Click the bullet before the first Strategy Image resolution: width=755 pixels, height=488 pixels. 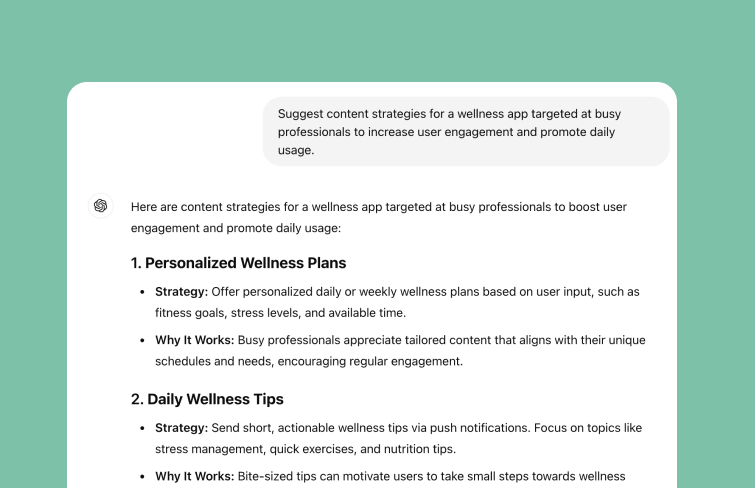(x=142, y=292)
